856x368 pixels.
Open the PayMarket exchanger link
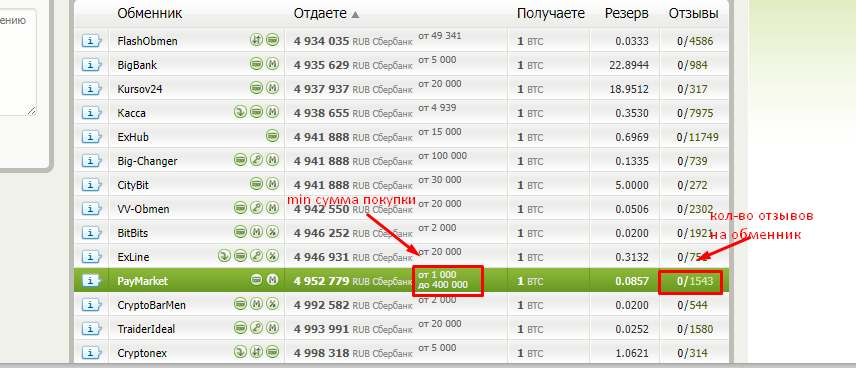[x=142, y=281]
